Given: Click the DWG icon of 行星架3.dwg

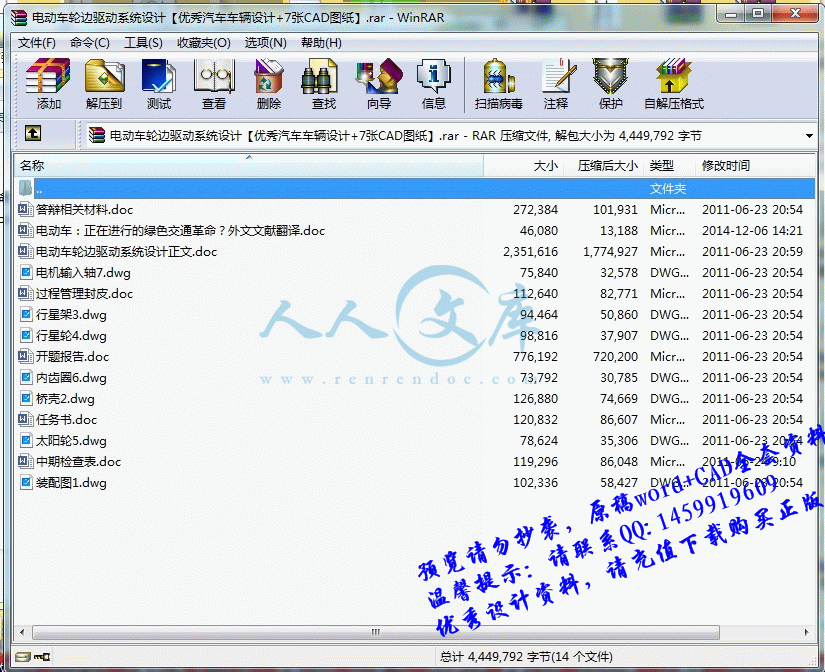Looking at the screenshot, I should pos(26,315).
